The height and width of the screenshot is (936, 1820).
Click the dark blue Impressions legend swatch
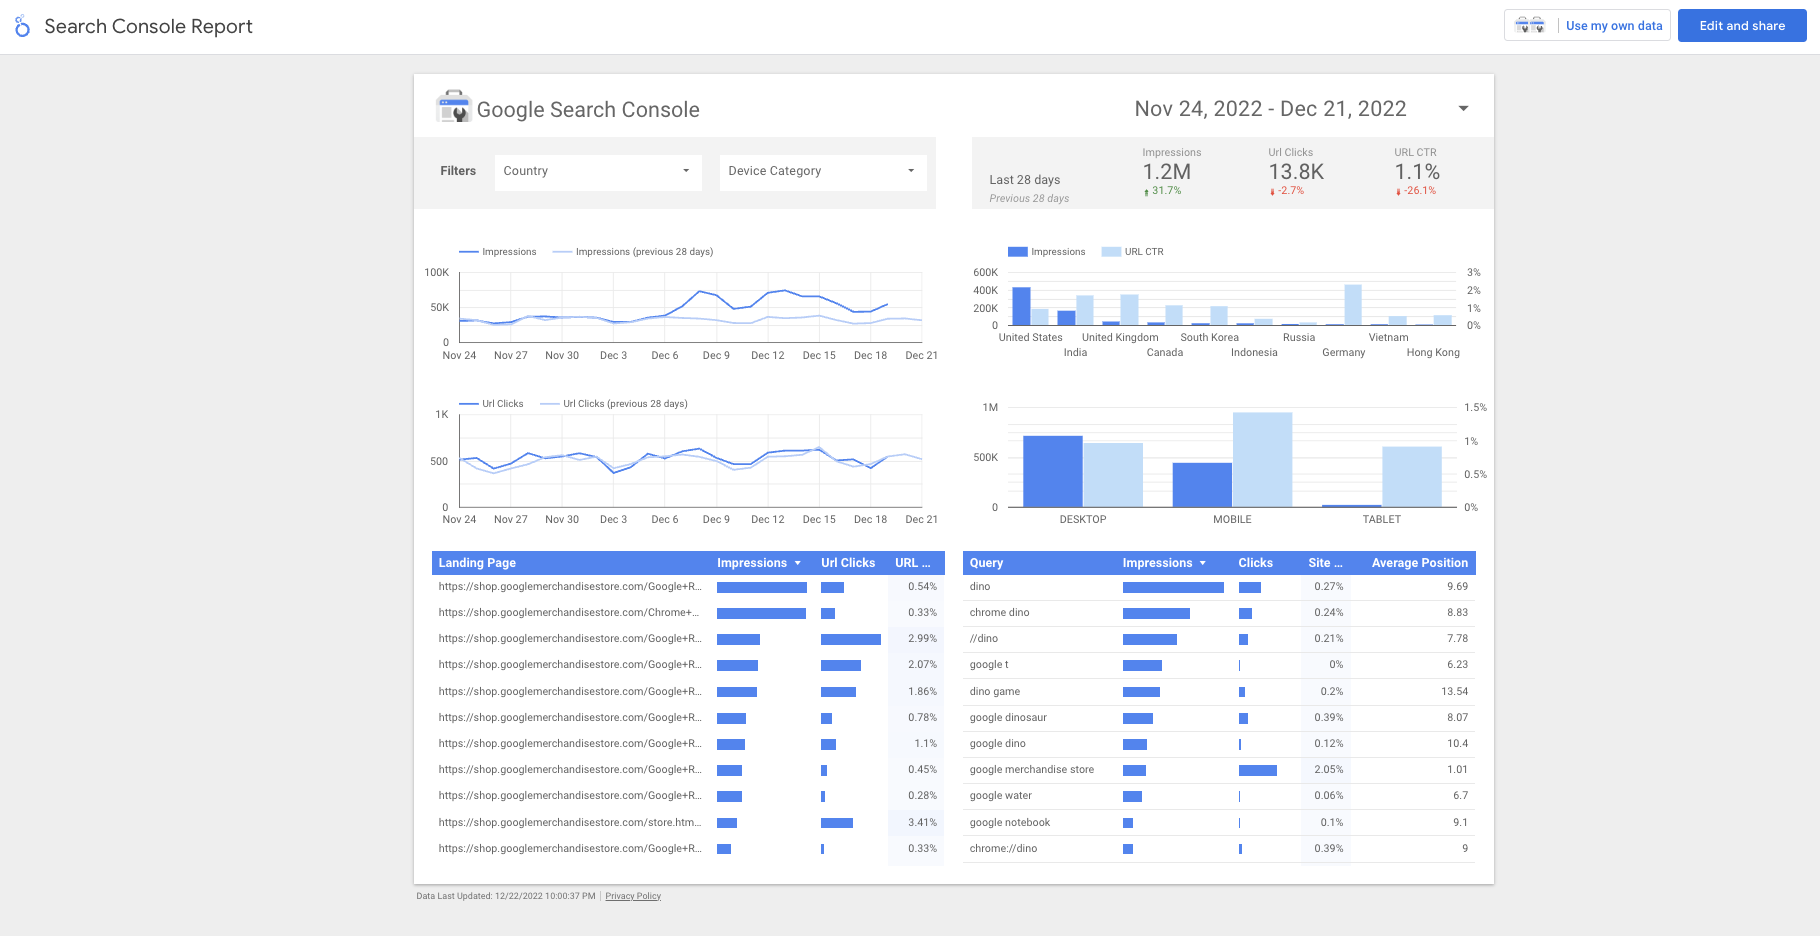[x=1017, y=252]
